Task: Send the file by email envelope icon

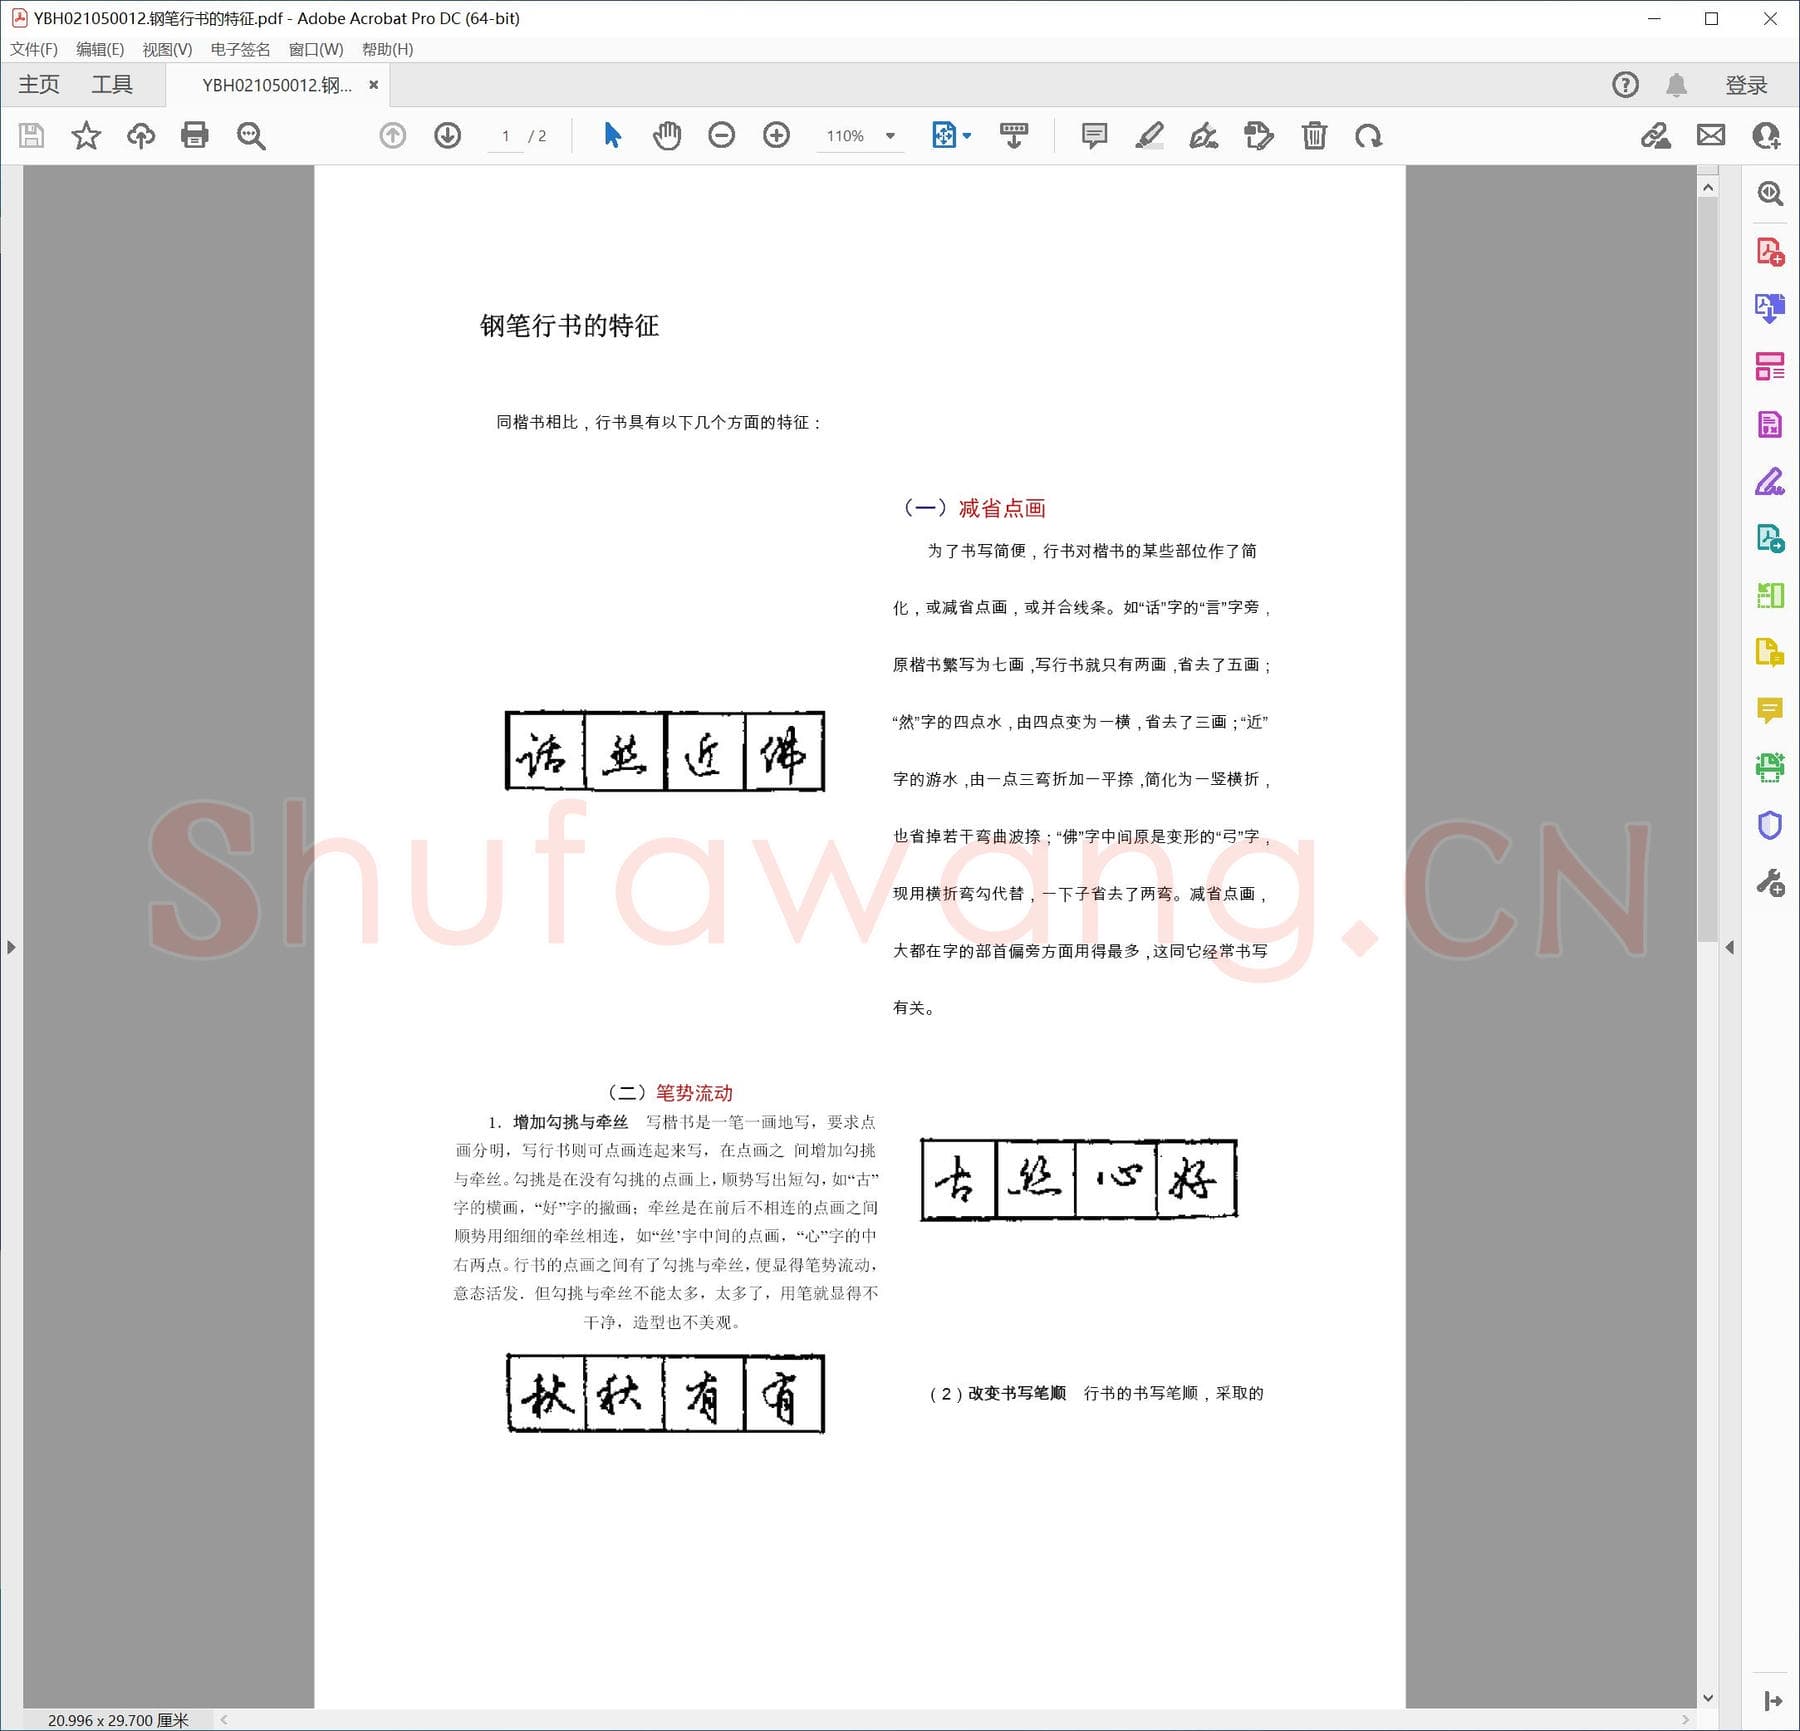Action: [1711, 135]
